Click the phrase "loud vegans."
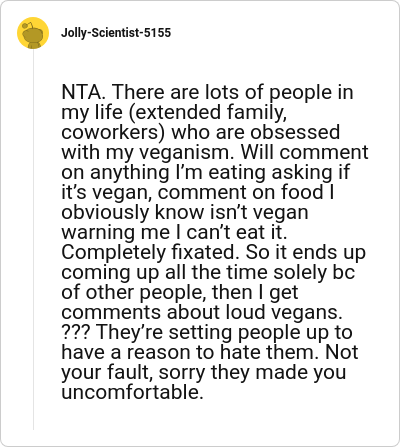The width and height of the screenshot is (400, 447). point(285,312)
